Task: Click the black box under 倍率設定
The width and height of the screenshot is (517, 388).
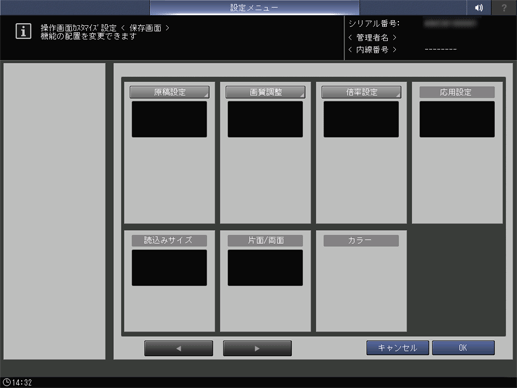Action: (361, 119)
